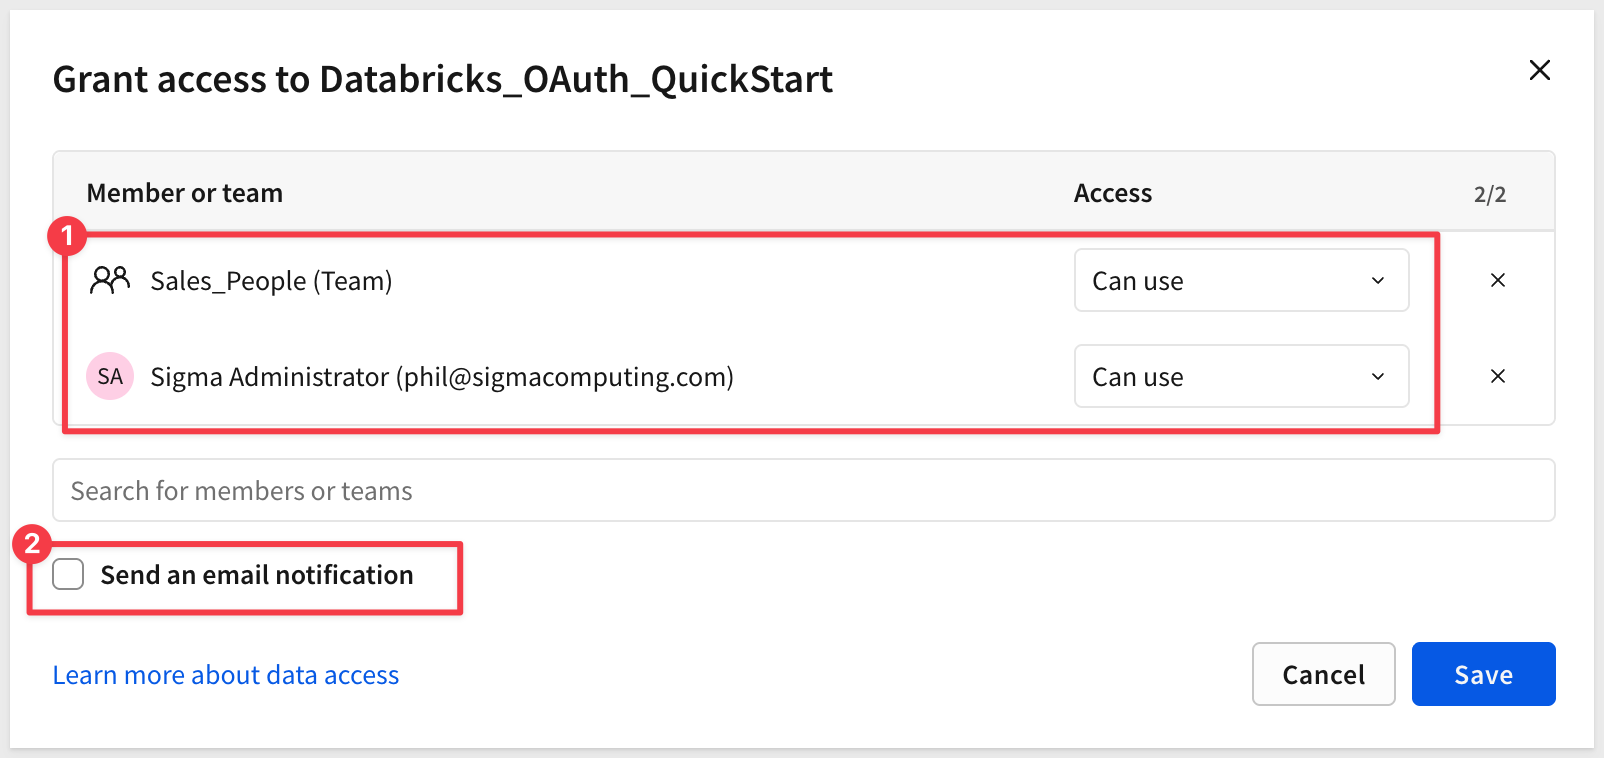Remove Sigma Administrator from access list

pos(1497,376)
